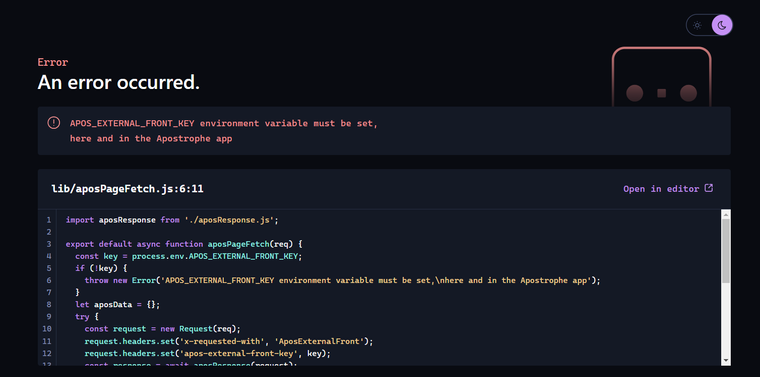Click the 'let aposData = {};' line

click(x=117, y=304)
